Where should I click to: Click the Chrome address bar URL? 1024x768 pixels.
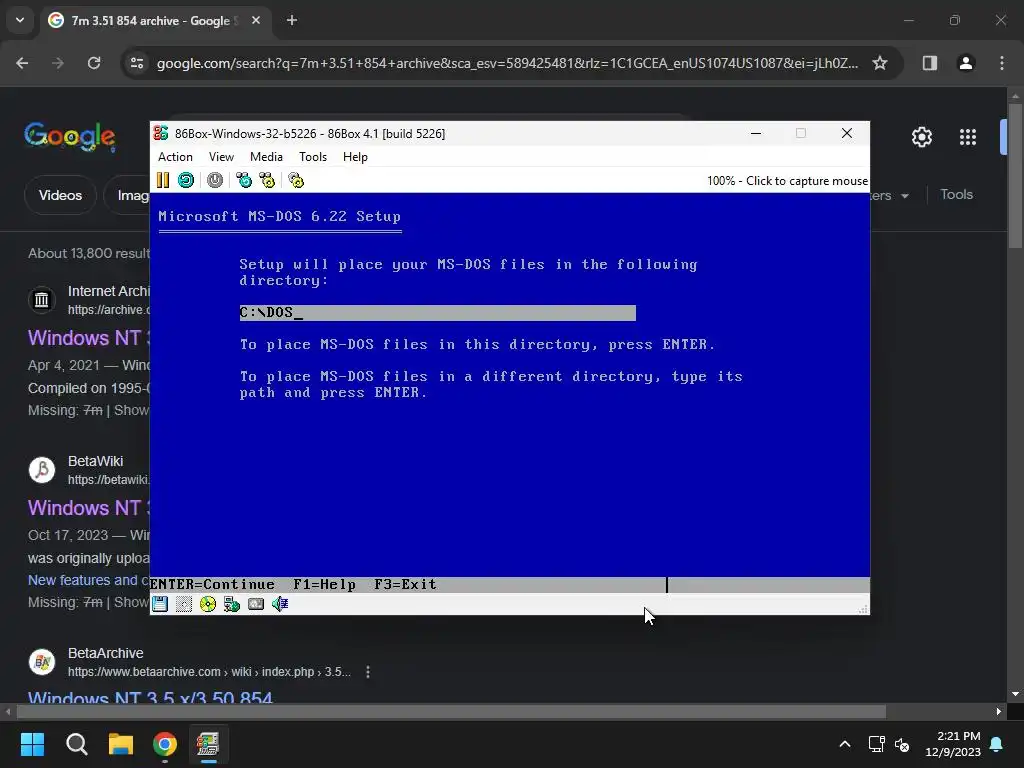pos(507,63)
